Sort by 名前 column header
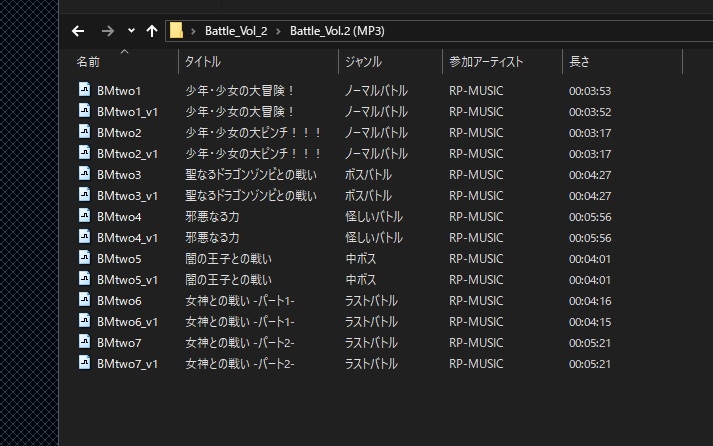This screenshot has width=713, height=446. 89,62
